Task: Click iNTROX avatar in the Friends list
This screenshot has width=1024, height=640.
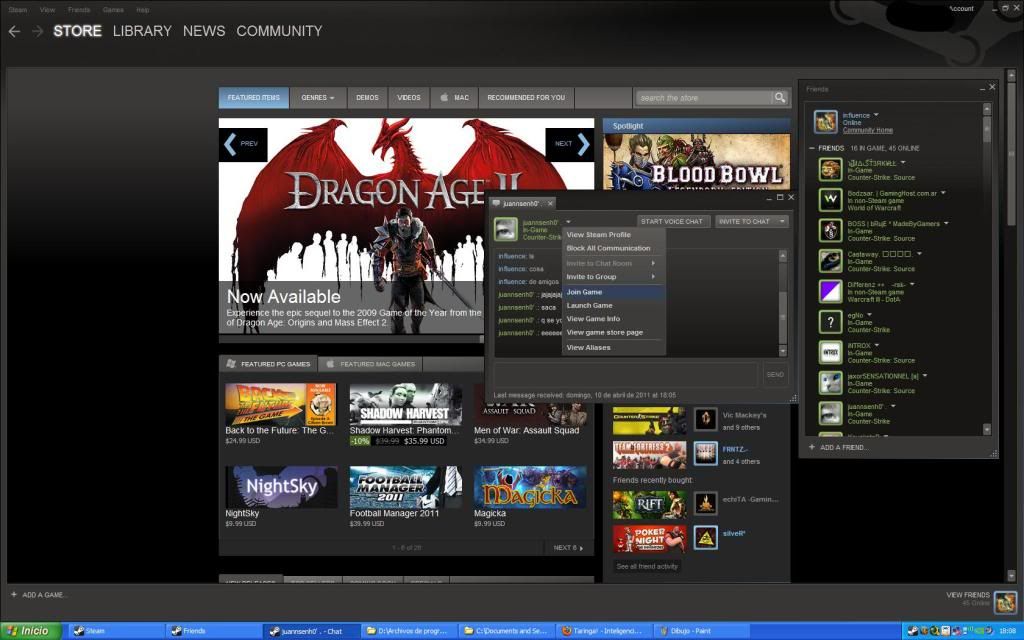Action: tap(831, 352)
